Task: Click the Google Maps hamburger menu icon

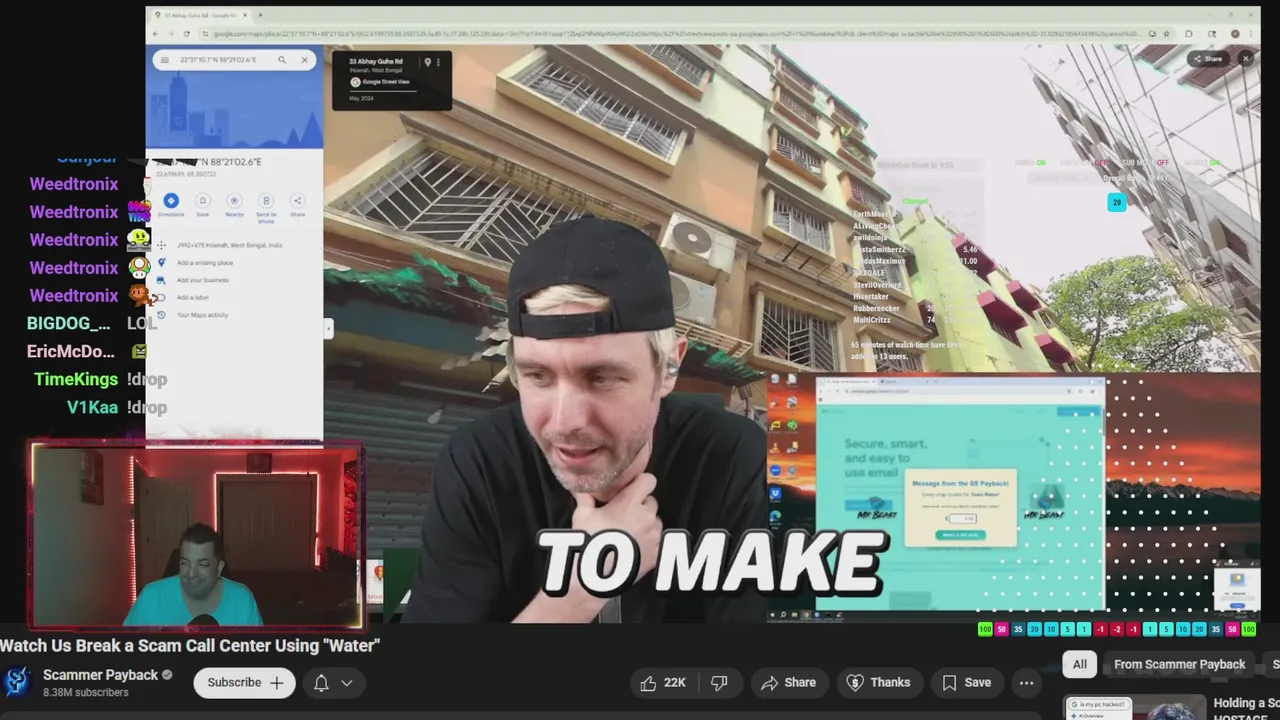Action: pyautogui.click(x=165, y=60)
